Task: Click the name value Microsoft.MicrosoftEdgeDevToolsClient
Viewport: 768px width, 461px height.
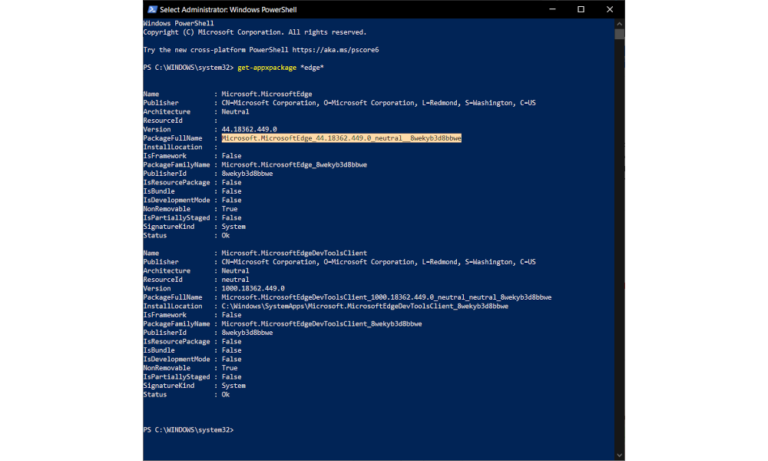Action: click(x=294, y=253)
